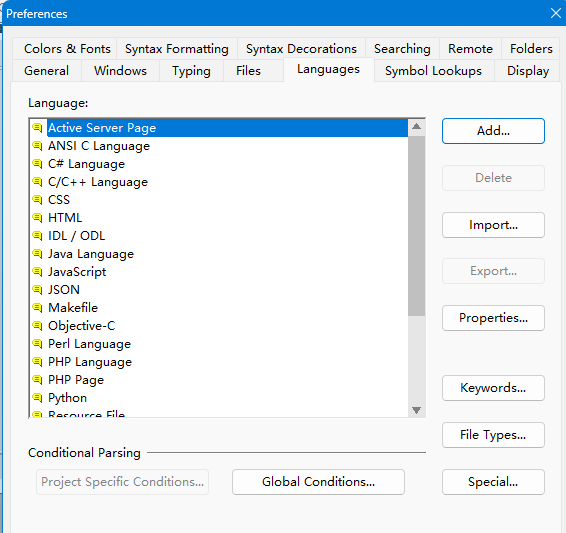Click the icon next to Python
566x533 pixels.
(37, 398)
